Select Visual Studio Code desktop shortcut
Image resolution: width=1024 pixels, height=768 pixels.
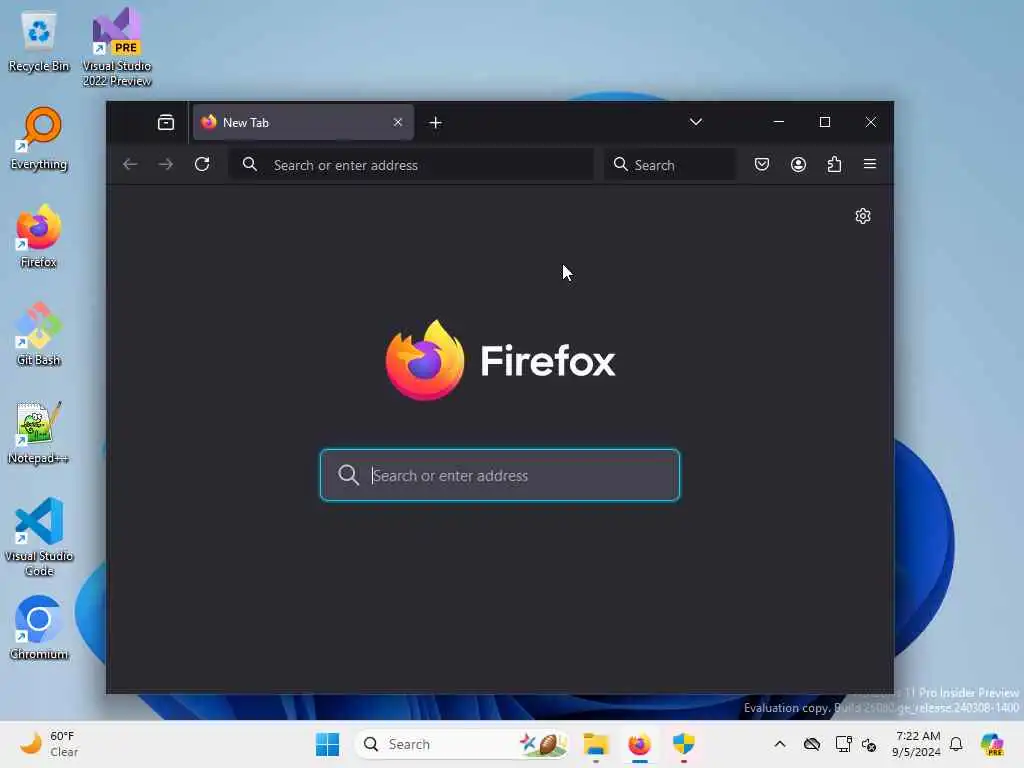[x=39, y=537]
